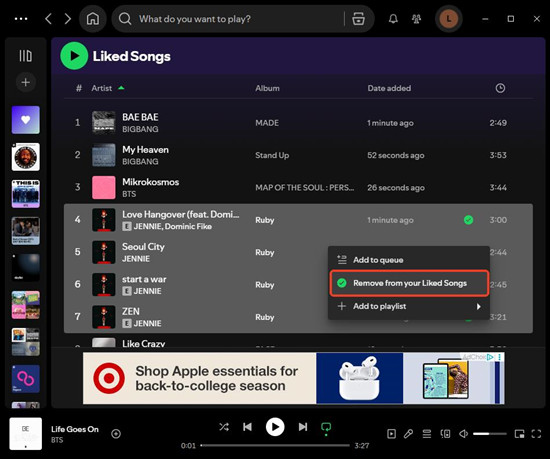Choose Remove from your Liked Songs
This screenshot has width=550, height=459.
point(409,283)
